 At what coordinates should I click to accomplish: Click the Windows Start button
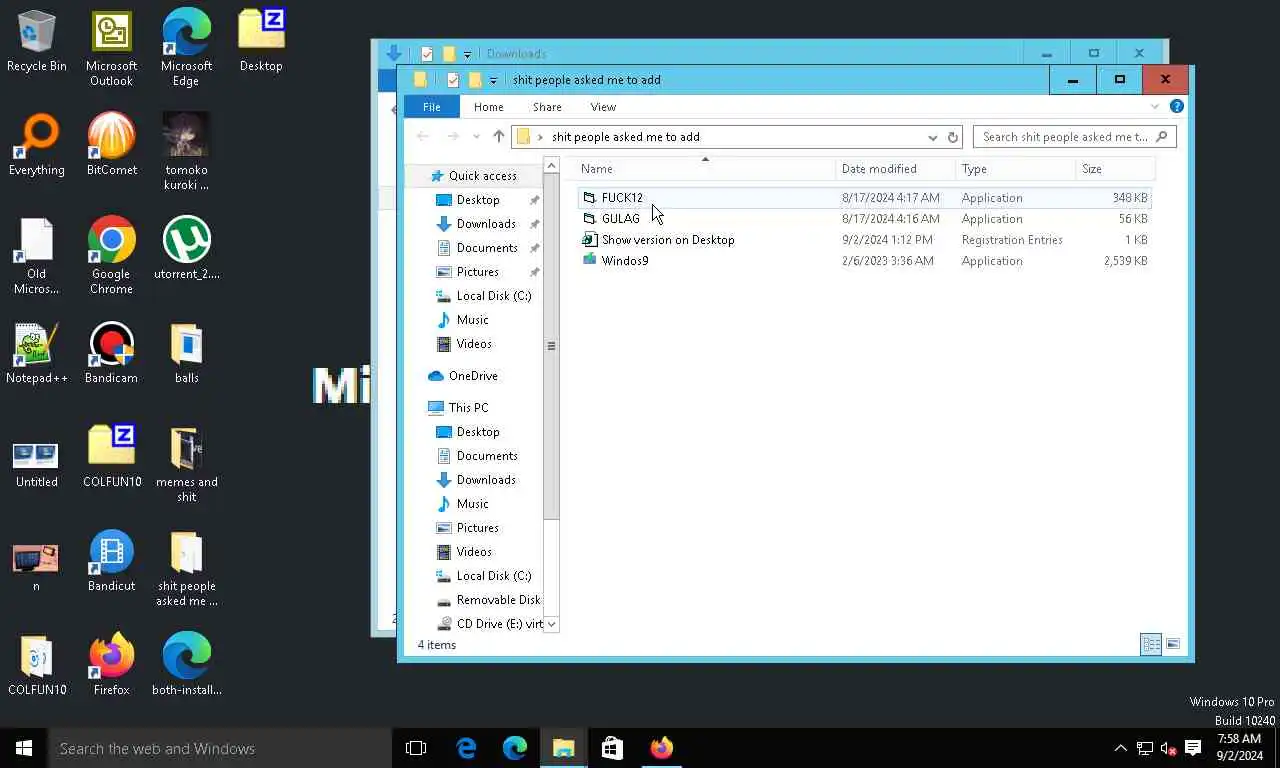(x=24, y=748)
